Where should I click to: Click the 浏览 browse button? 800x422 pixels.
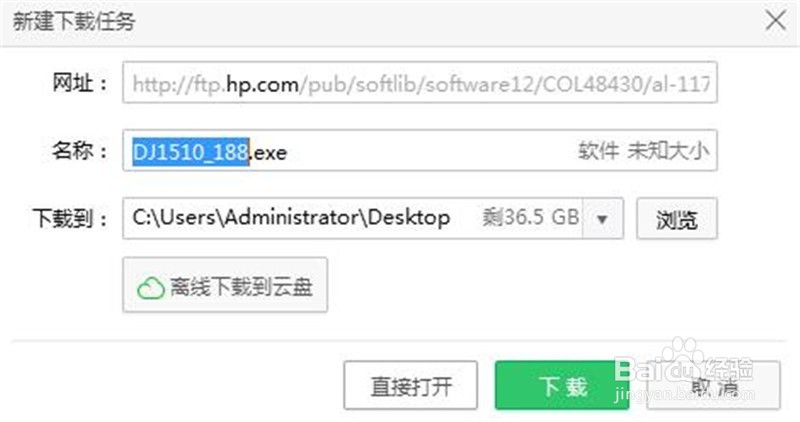[677, 219]
